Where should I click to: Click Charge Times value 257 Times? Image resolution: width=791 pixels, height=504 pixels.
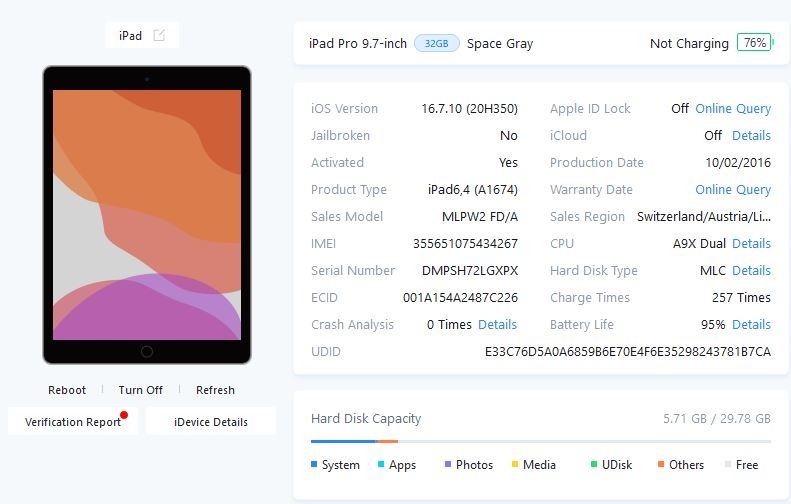[741, 298]
